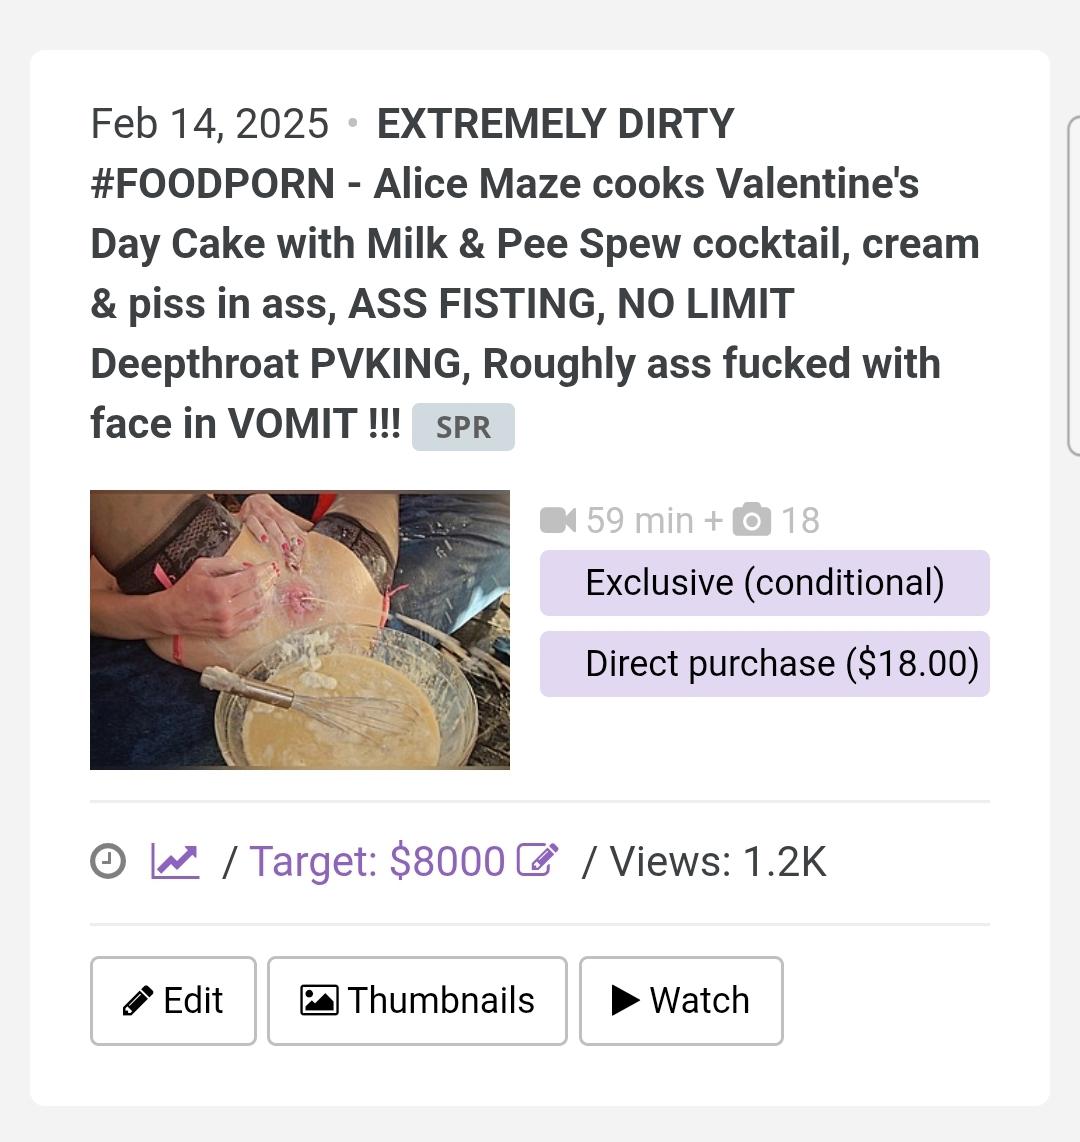Click the video camera icon near 59 min
1080x1142 pixels.
558,520
